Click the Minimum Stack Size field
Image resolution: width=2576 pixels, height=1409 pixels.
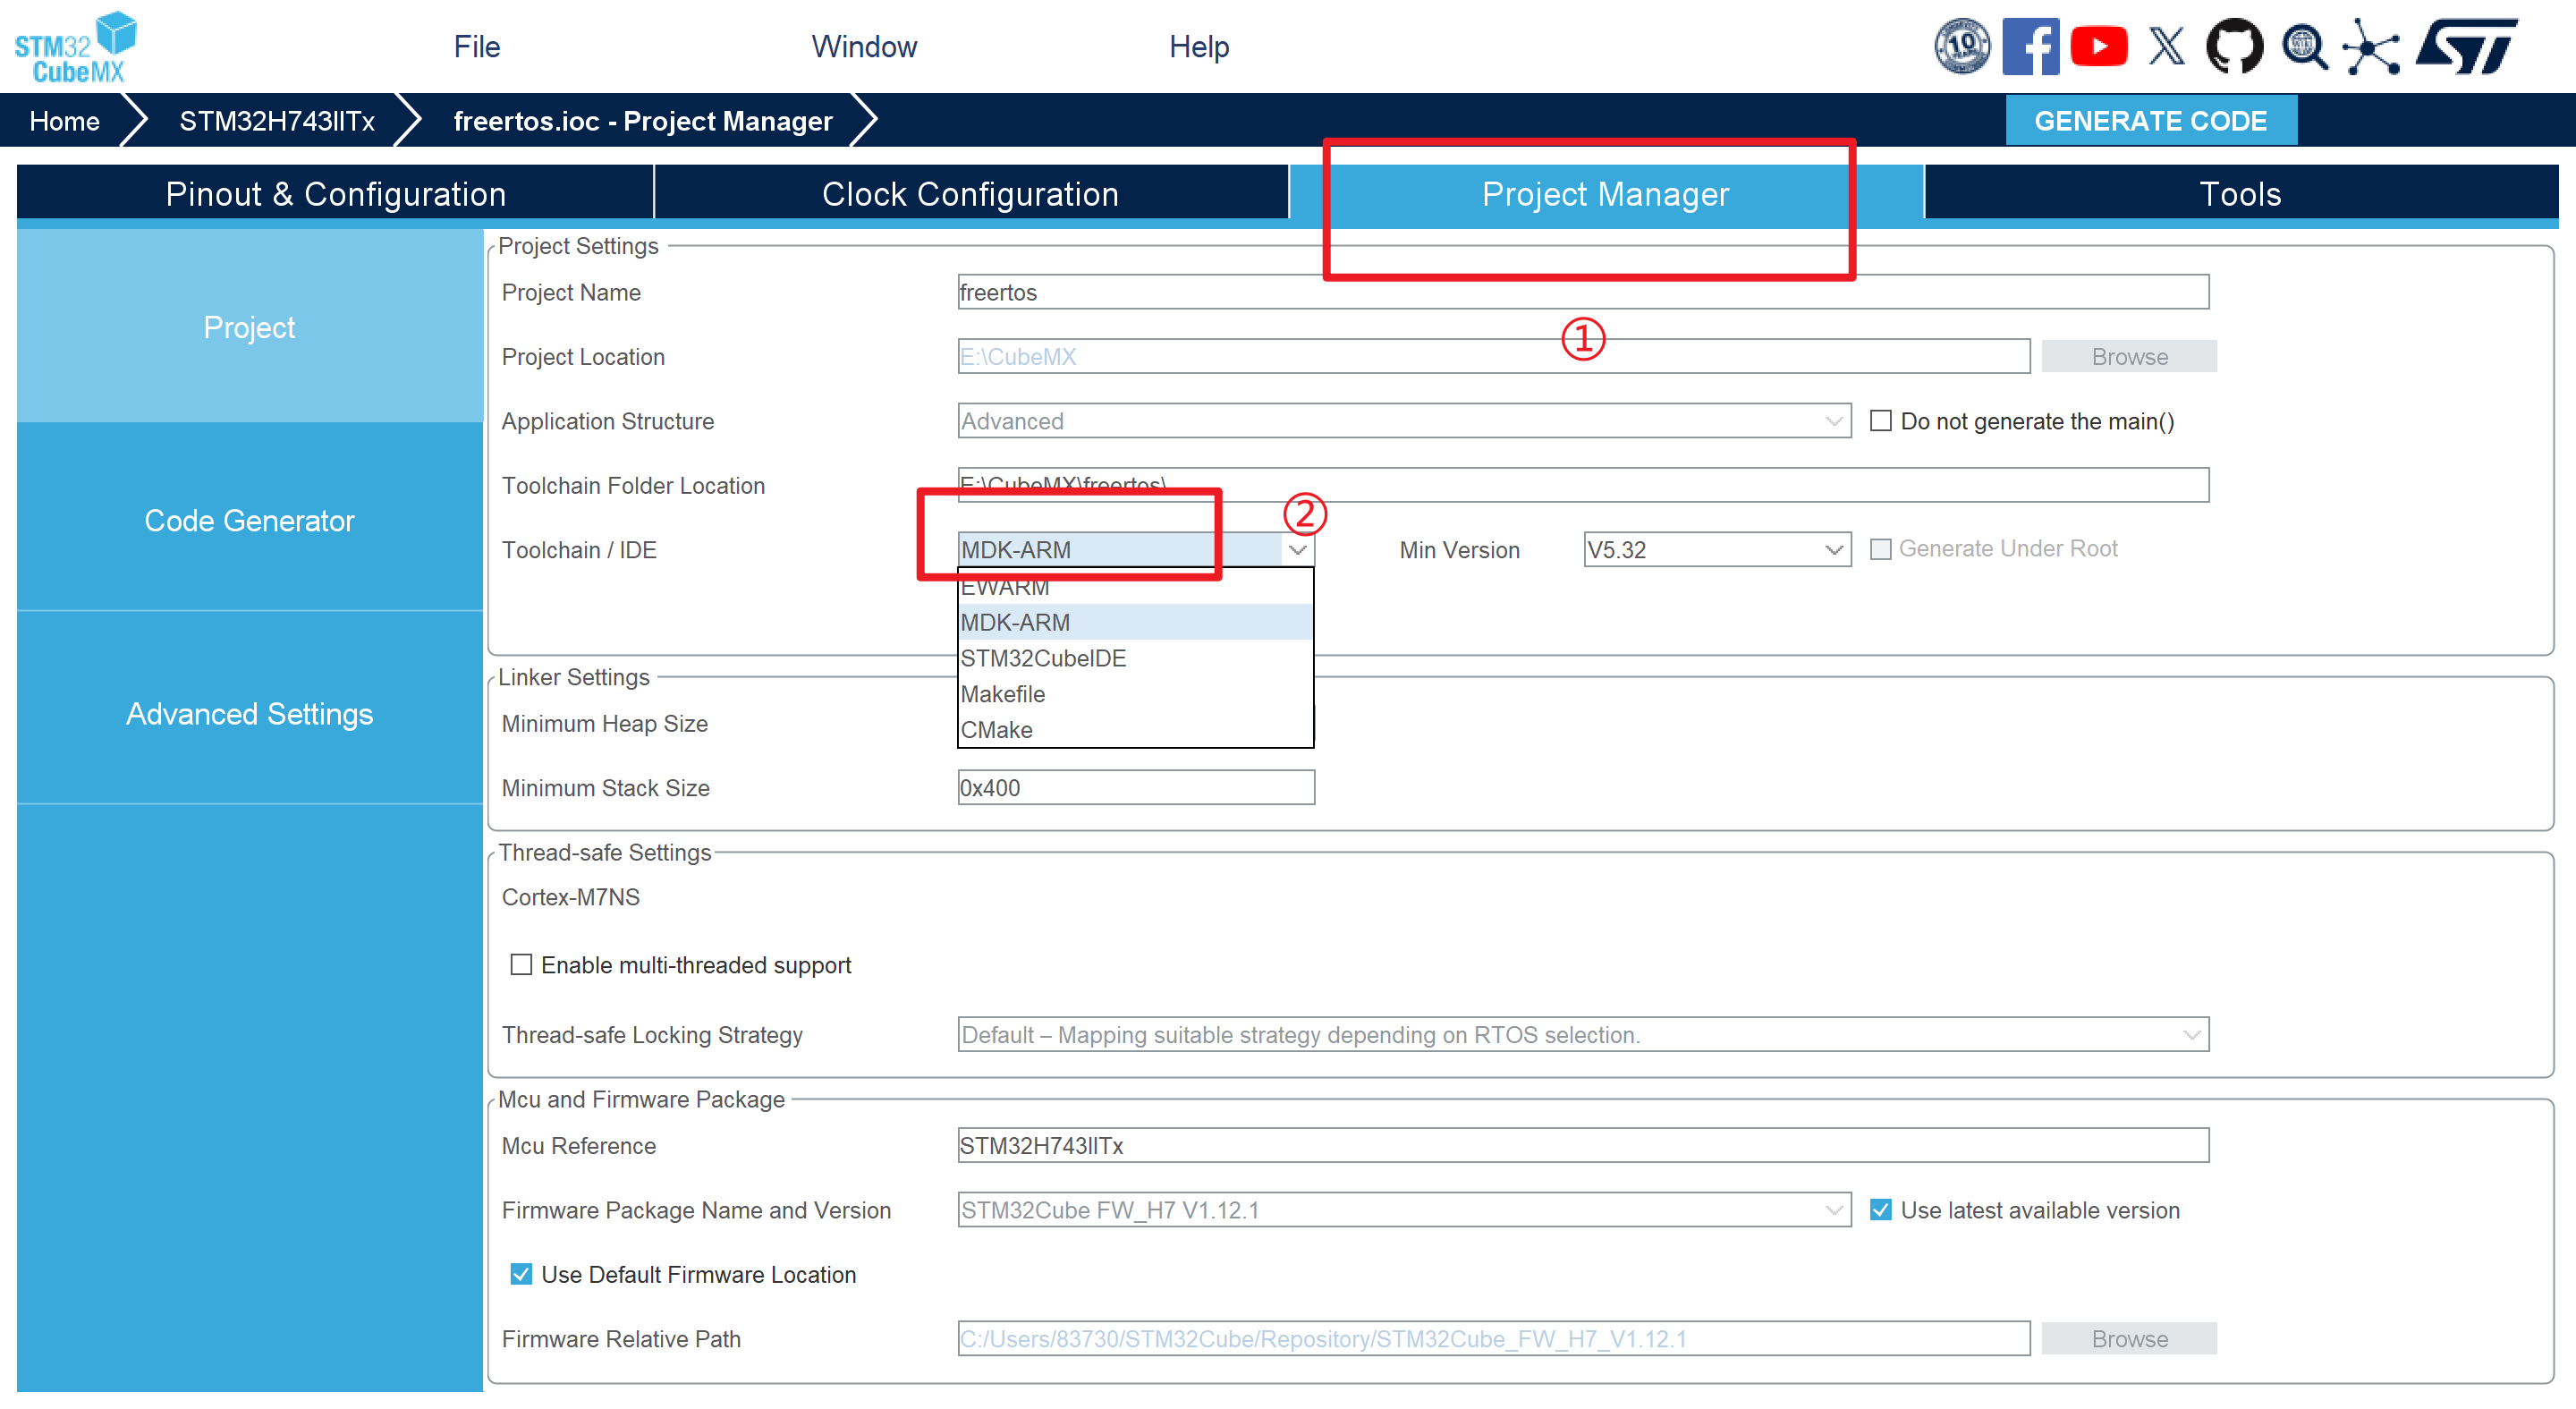point(1136,788)
